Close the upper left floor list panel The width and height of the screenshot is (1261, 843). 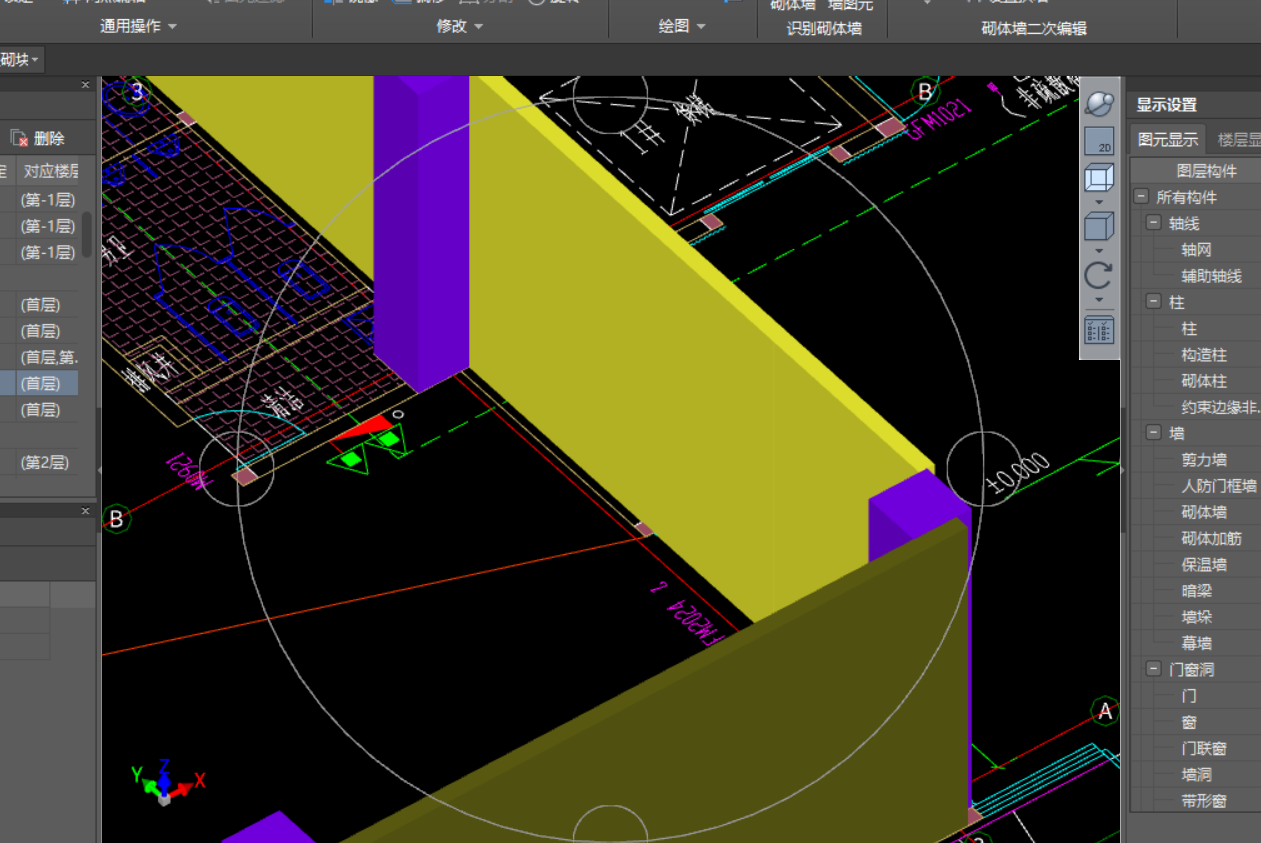point(85,85)
